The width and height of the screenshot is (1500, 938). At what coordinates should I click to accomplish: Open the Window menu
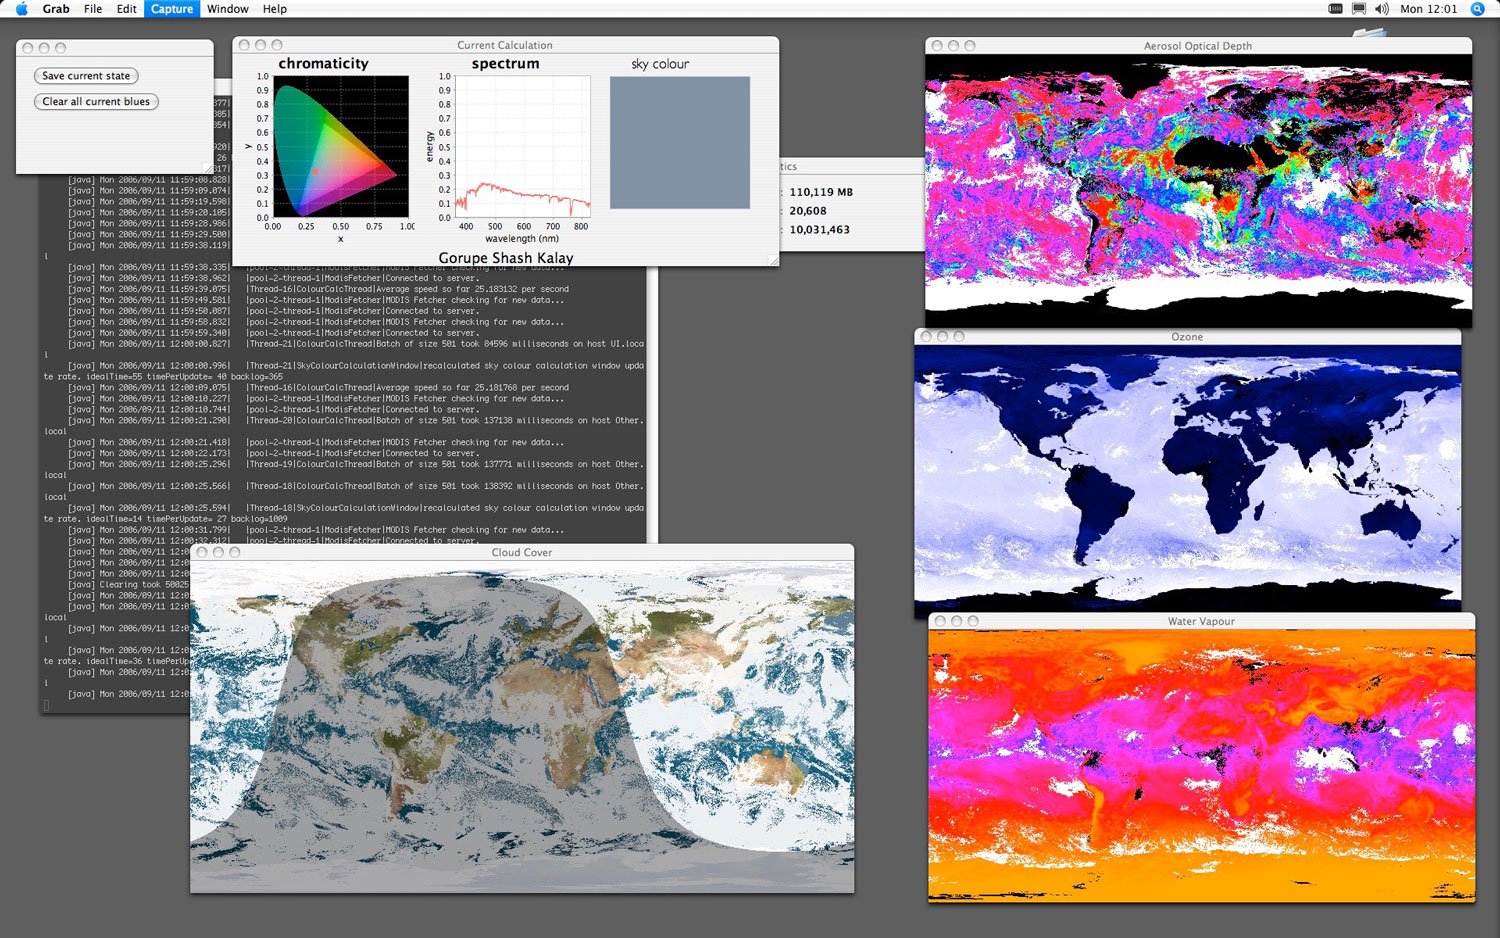point(227,9)
